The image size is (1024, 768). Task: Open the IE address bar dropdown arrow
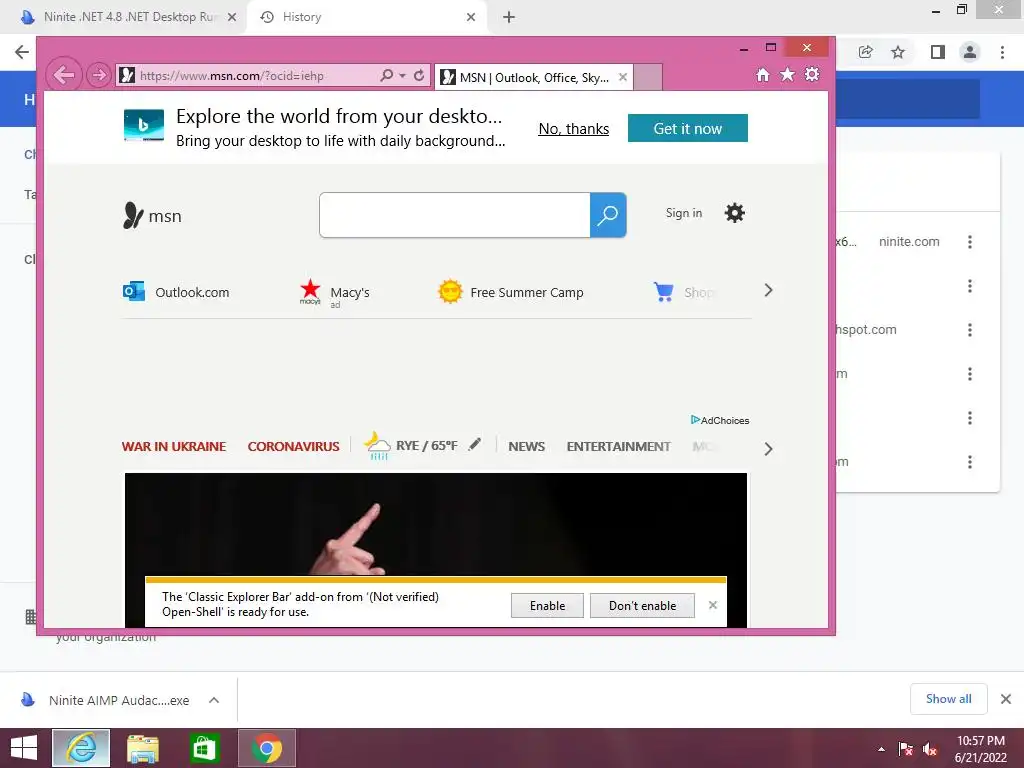(x=402, y=76)
